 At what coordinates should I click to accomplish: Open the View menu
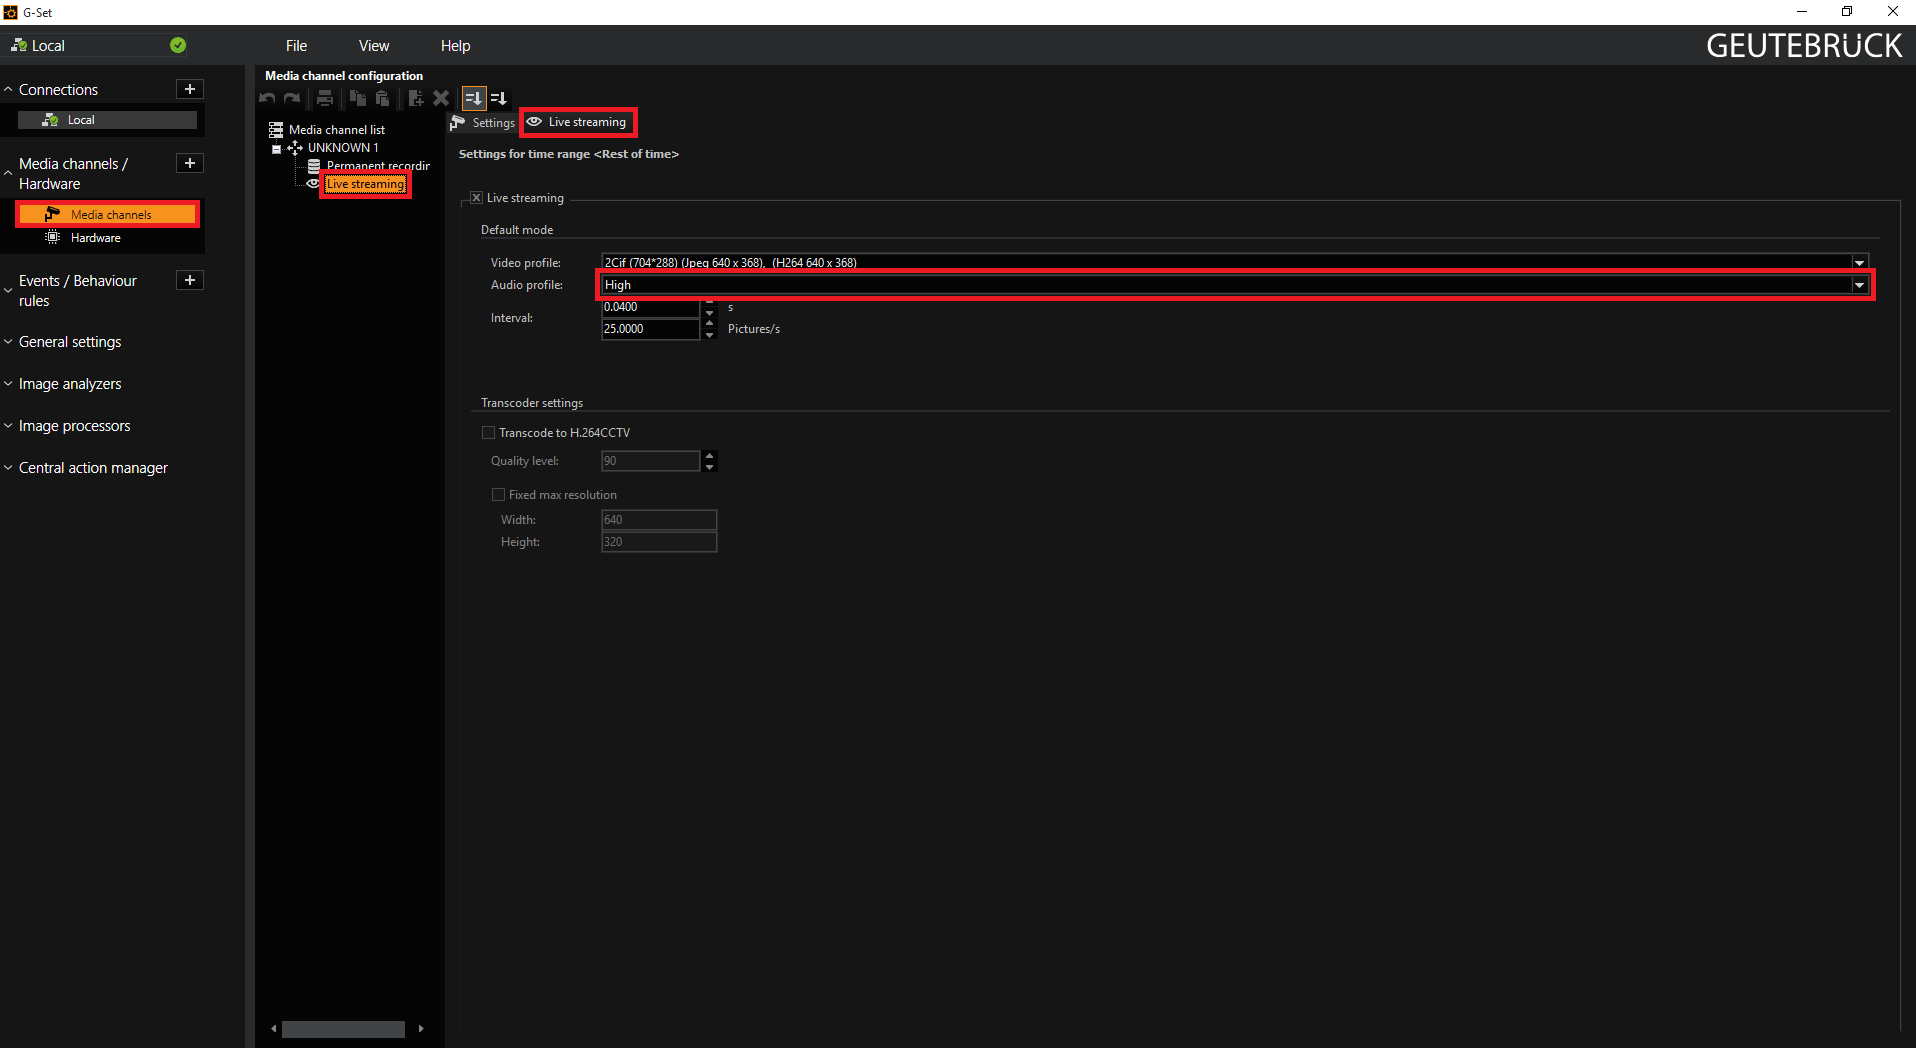coord(373,46)
